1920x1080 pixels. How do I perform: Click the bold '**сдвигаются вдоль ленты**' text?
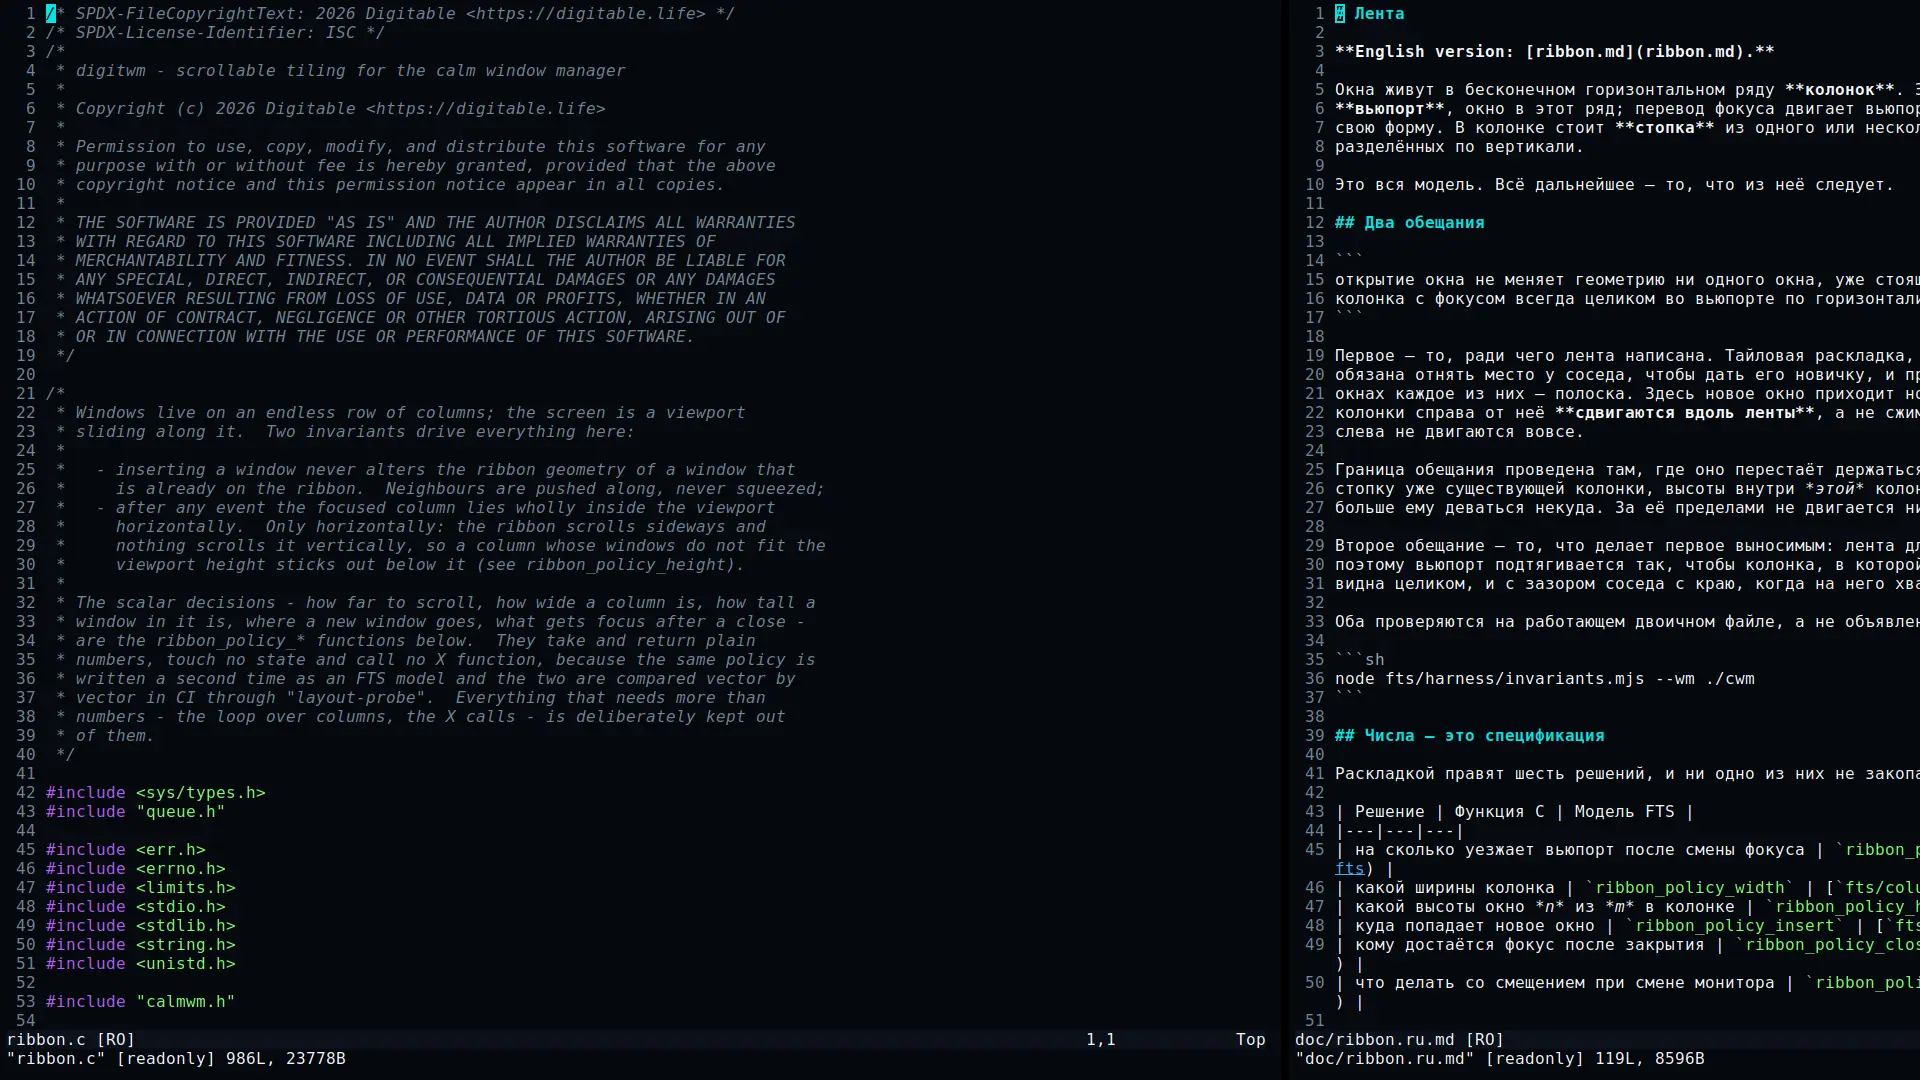point(1685,412)
